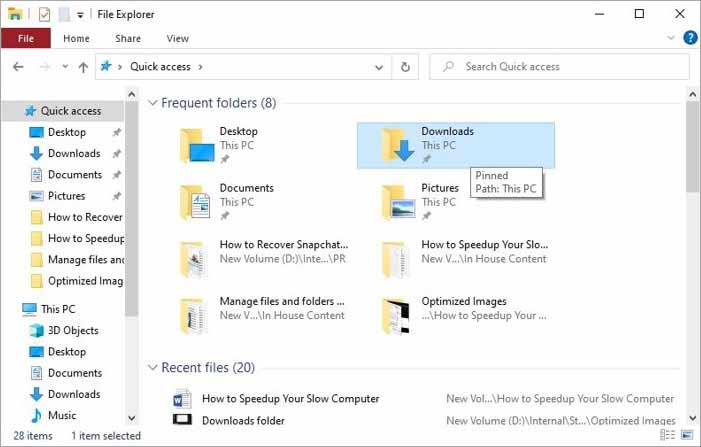Select How to Speedup Your Slow Computer file name
This screenshot has width=701, height=447.
291,399
